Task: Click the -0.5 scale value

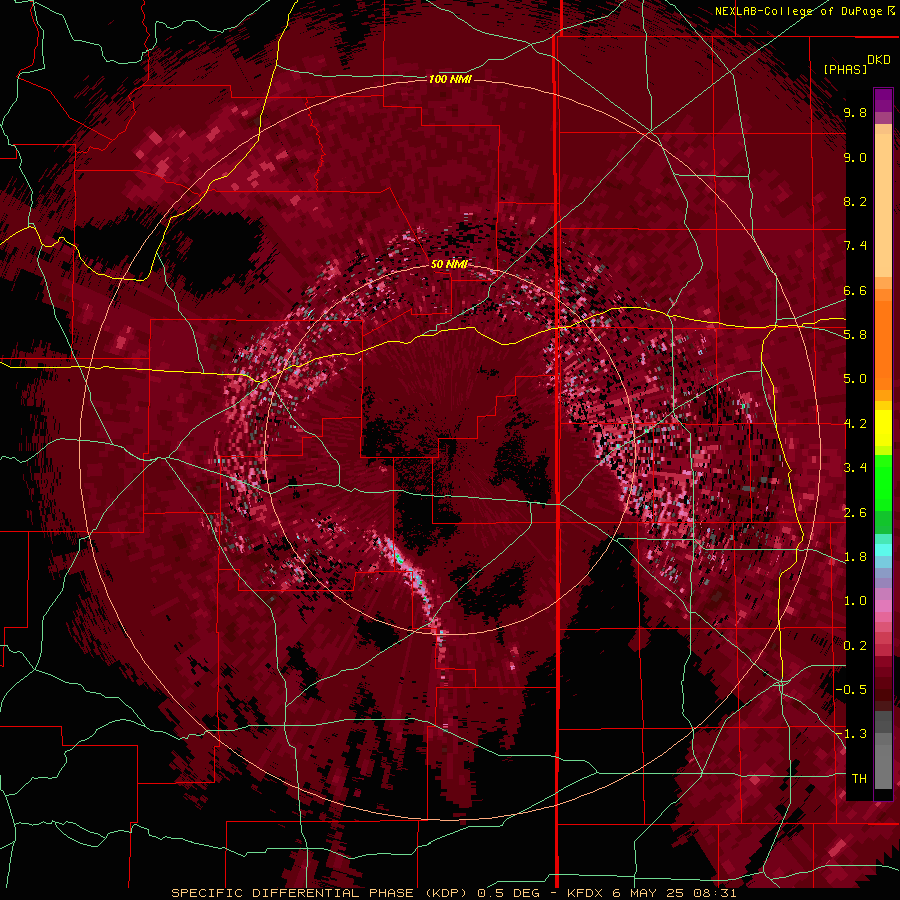Action: (851, 690)
